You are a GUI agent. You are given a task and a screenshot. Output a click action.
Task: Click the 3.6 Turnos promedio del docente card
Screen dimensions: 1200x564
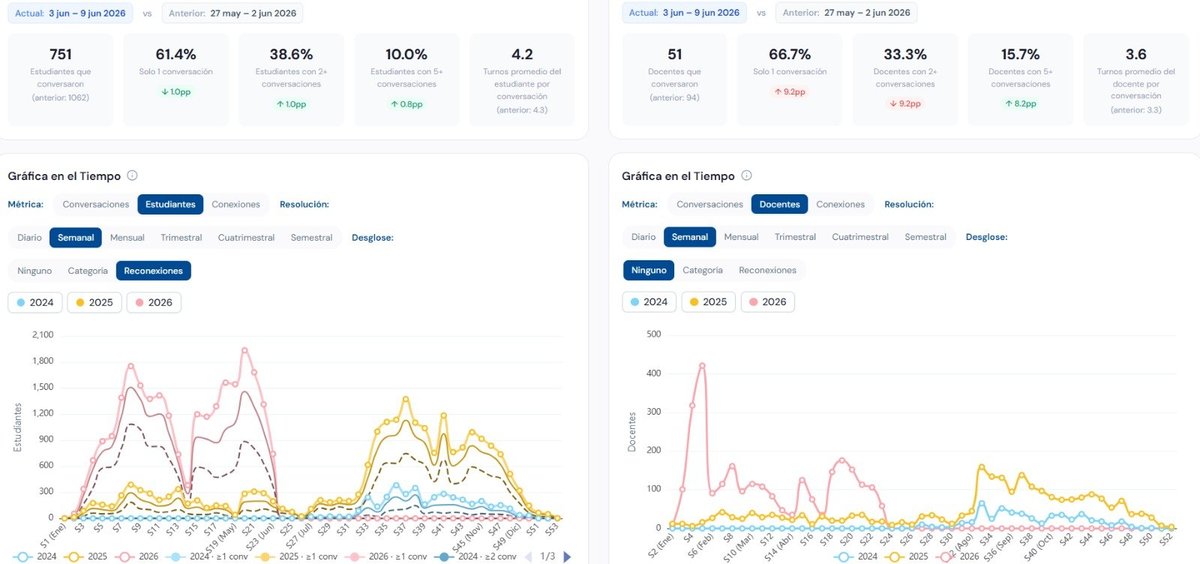pos(1135,79)
